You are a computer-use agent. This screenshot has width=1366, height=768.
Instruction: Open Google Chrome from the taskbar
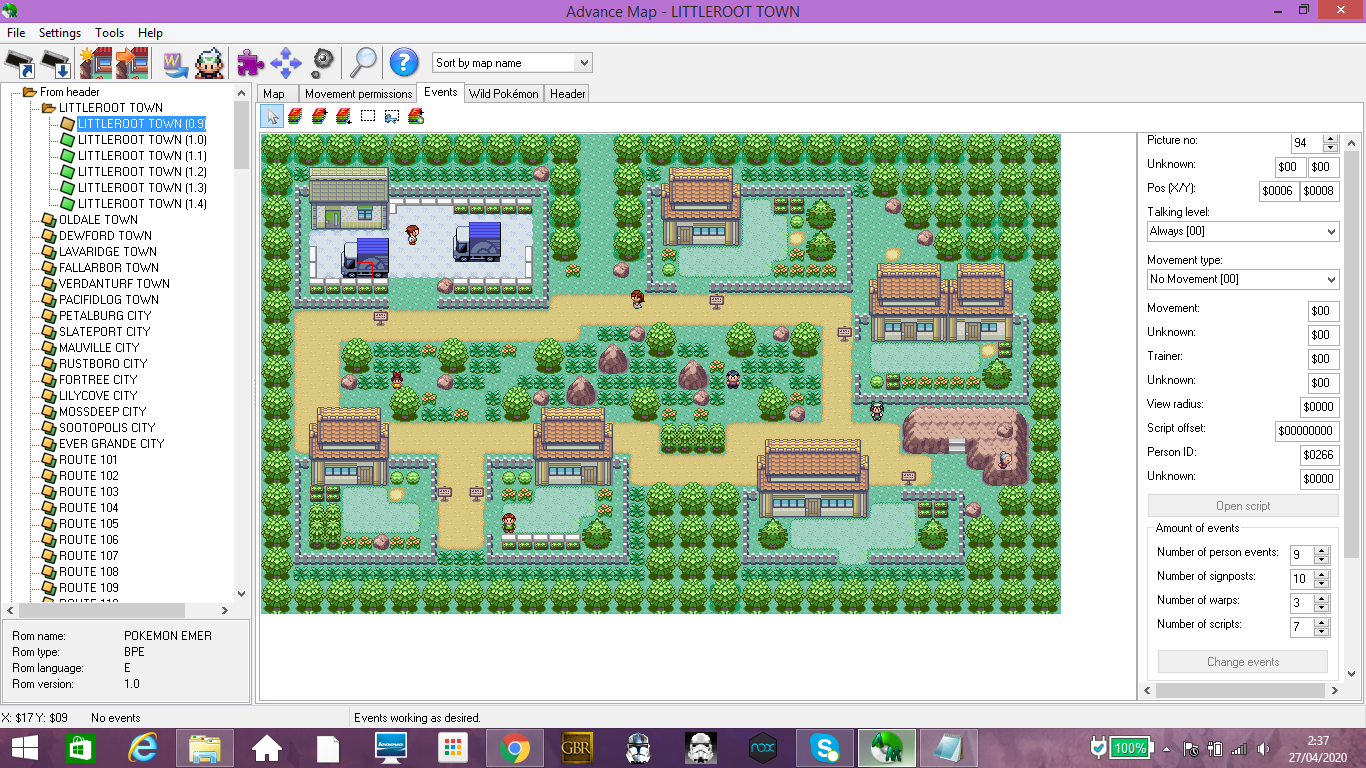coord(515,748)
